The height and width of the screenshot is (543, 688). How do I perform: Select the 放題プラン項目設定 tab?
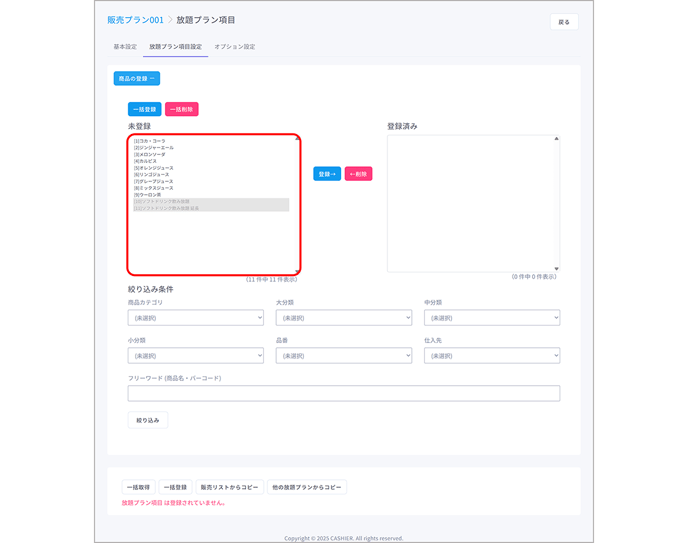click(x=176, y=46)
